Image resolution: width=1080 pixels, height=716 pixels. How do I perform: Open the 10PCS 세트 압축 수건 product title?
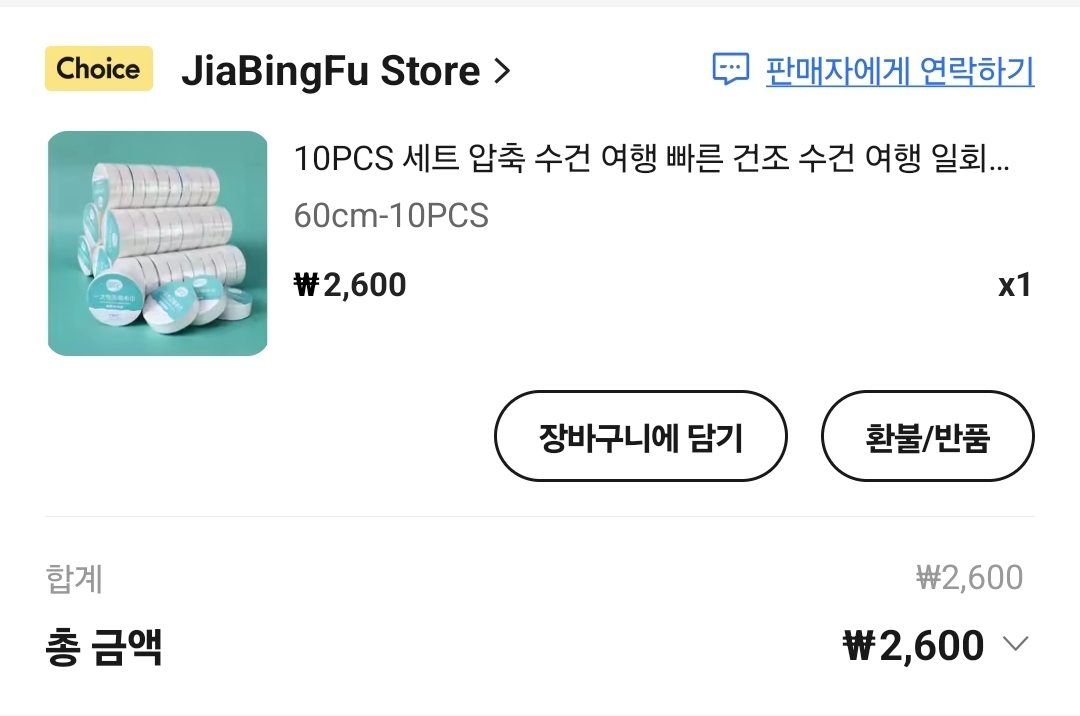click(651, 159)
